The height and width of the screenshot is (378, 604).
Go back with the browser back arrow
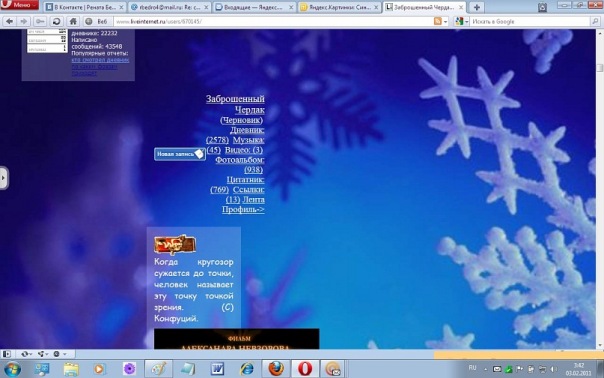pos(9,22)
